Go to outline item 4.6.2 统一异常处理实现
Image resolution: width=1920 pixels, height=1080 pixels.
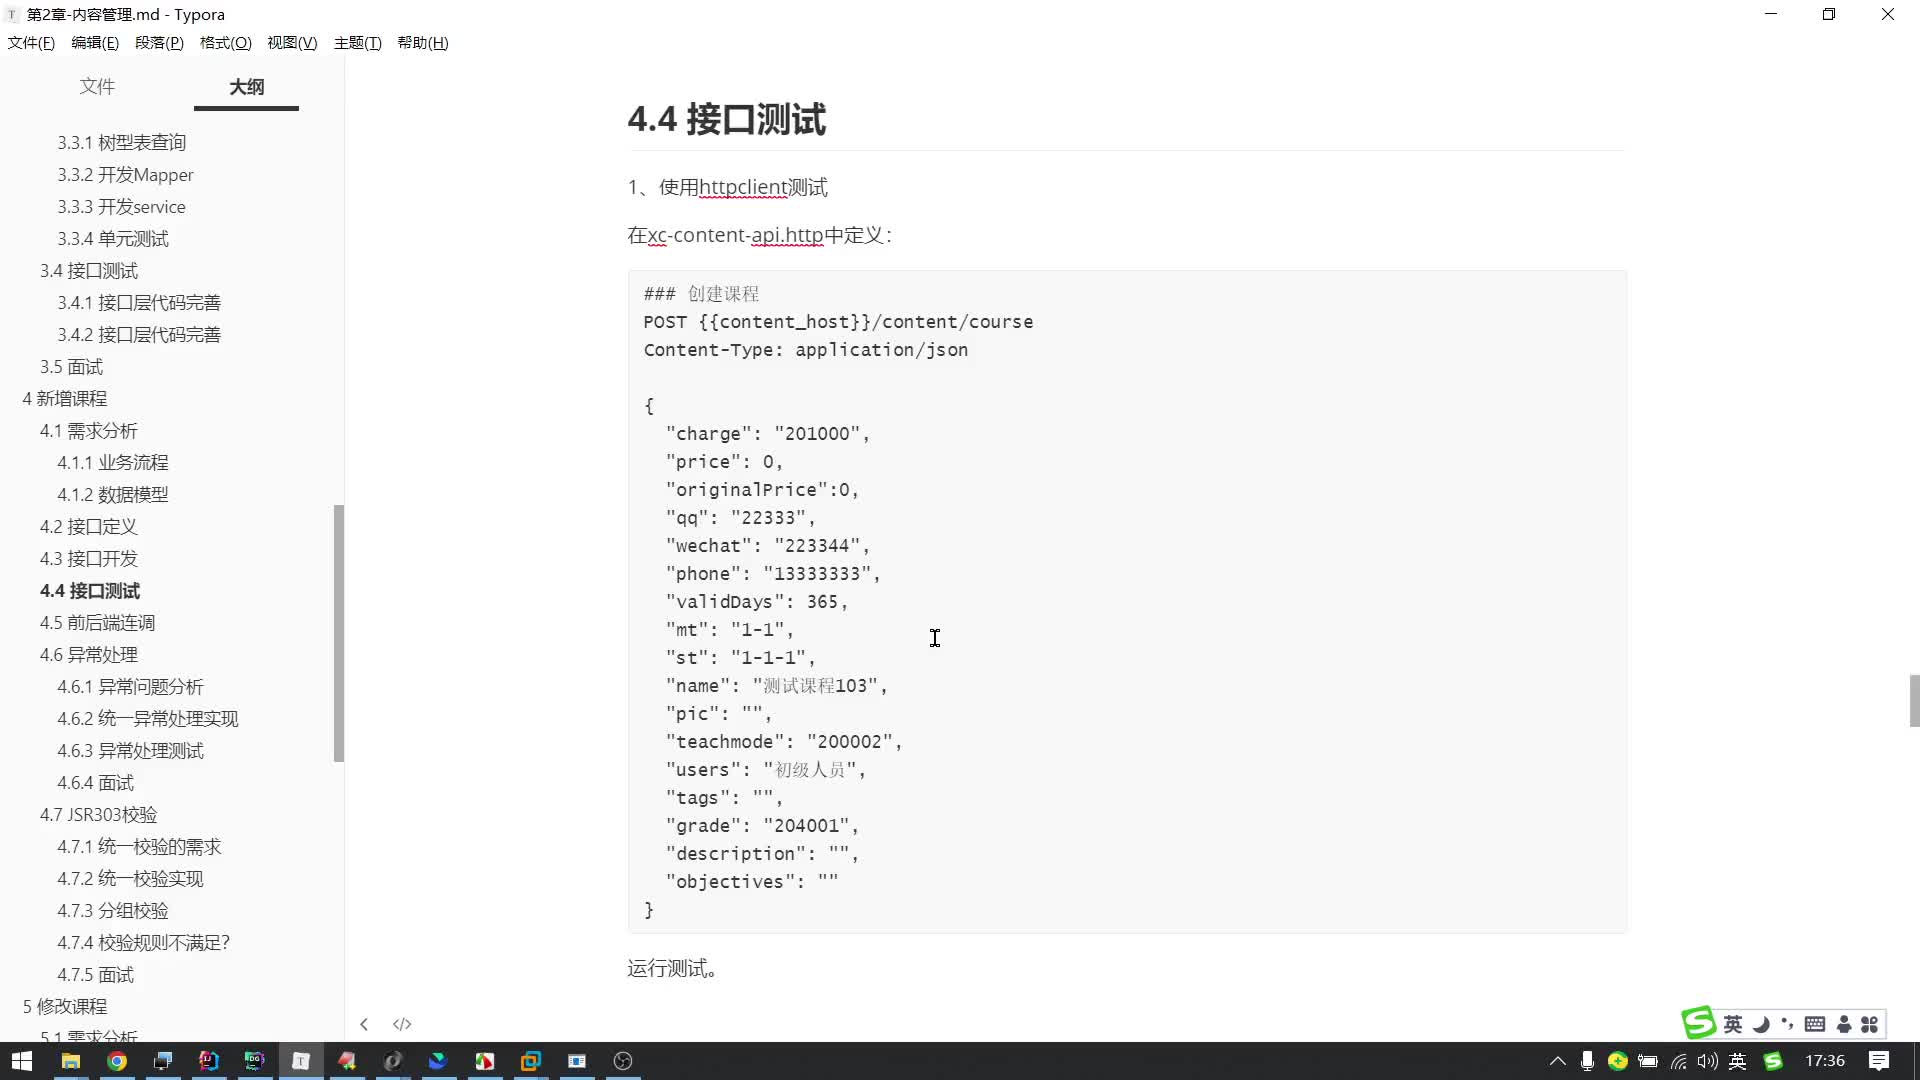(147, 719)
